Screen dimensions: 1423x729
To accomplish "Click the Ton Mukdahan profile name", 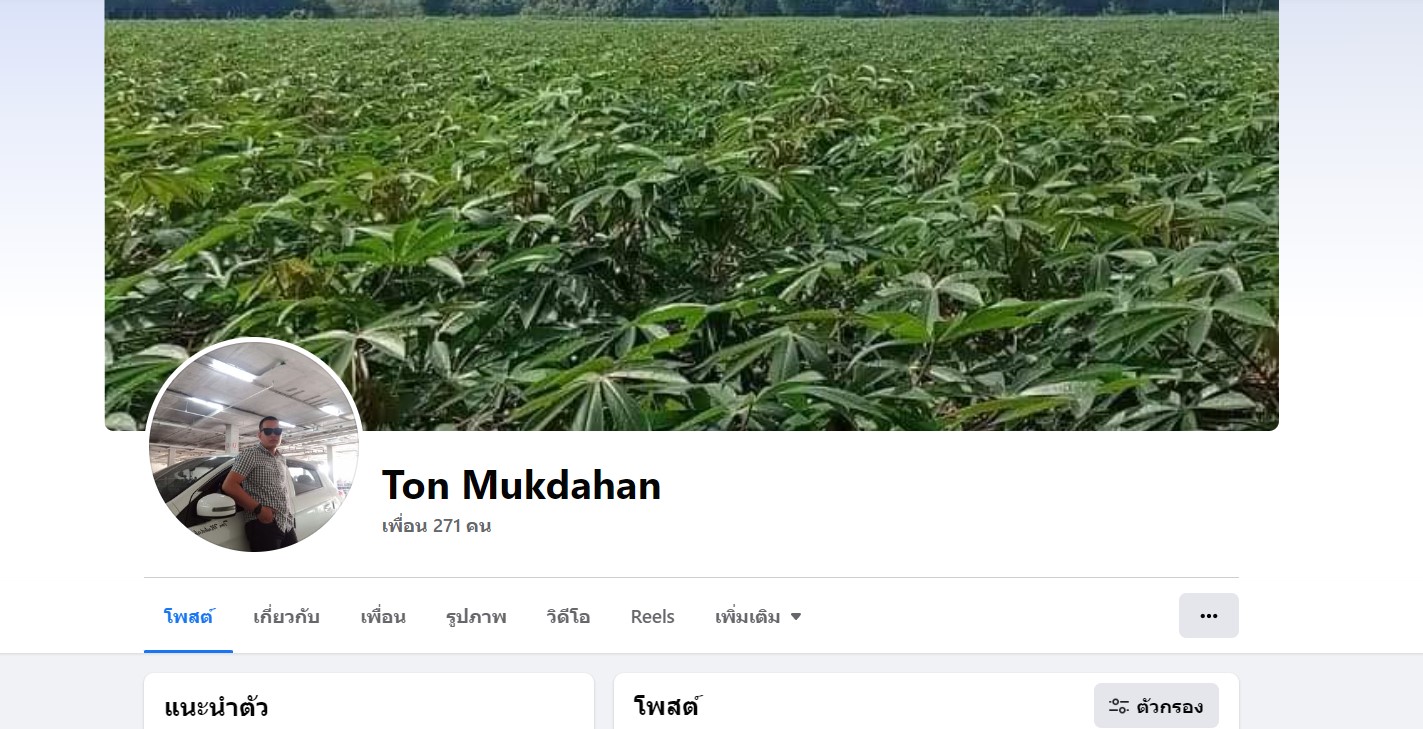I will pyautogui.click(x=521, y=485).
